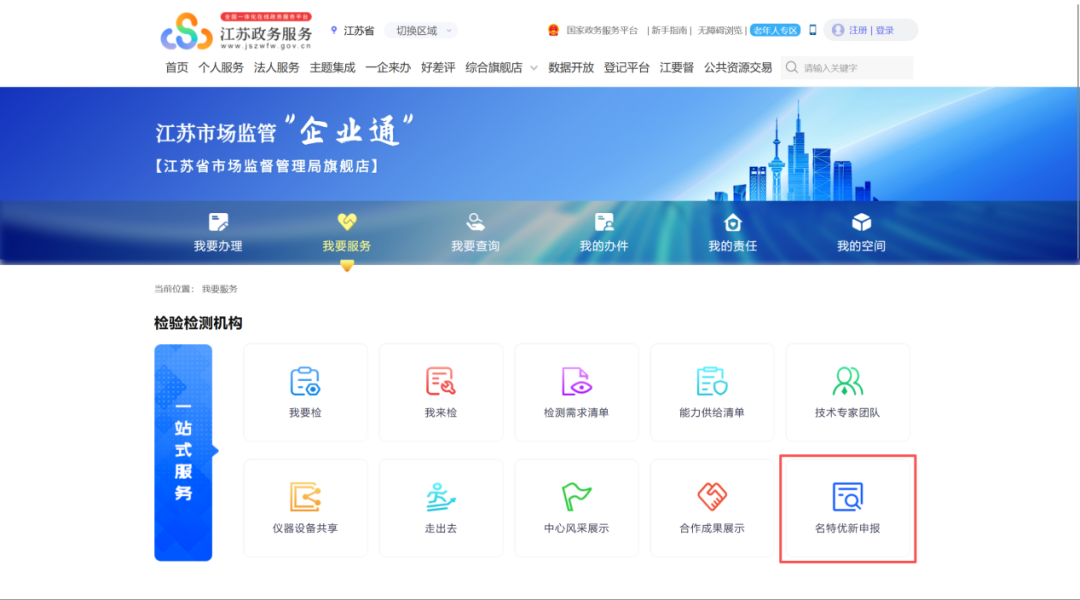Click the 合作成果展示 handshake icon
The height and width of the screenshot is (600, 1080).
click(x=712, y=495)
